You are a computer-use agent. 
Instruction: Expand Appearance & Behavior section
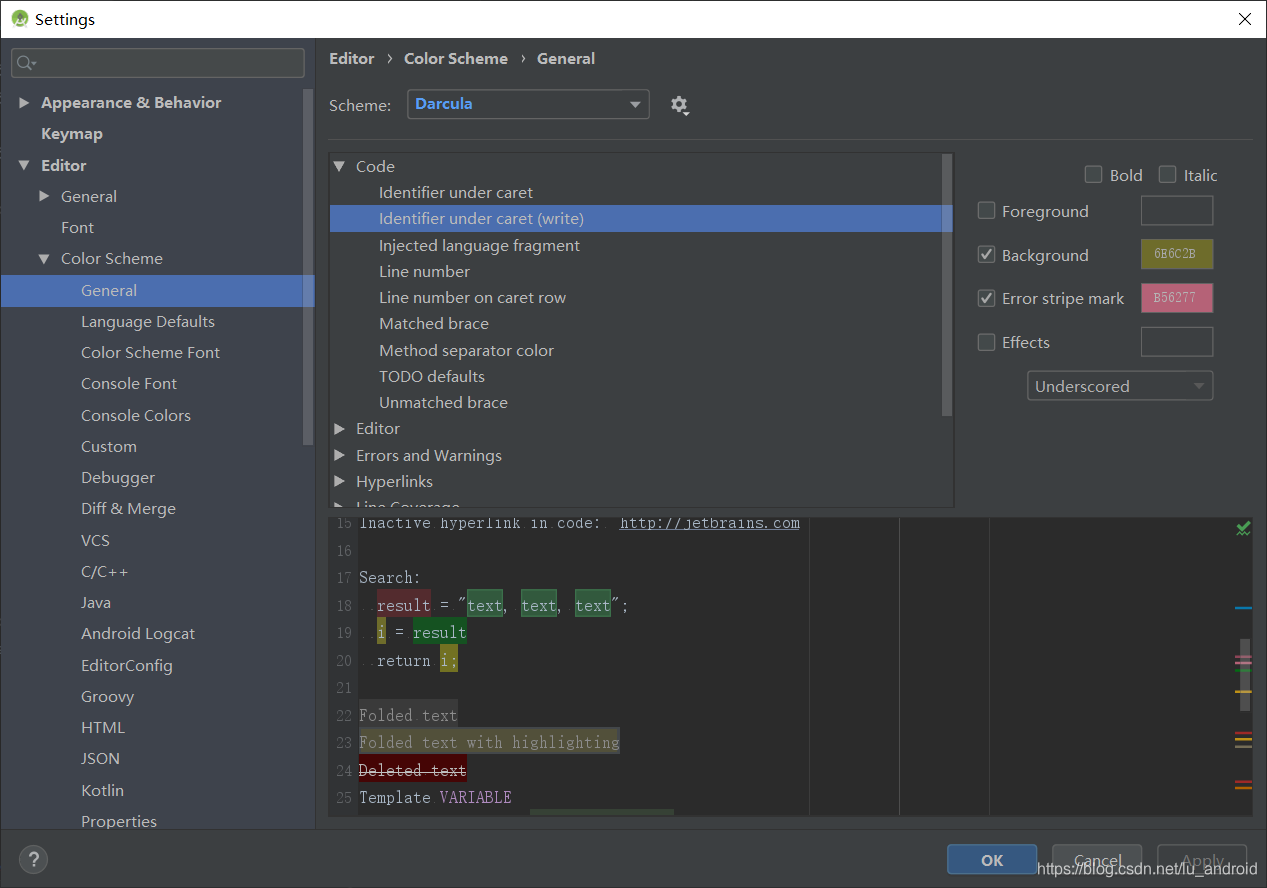[x=25, y=103]
